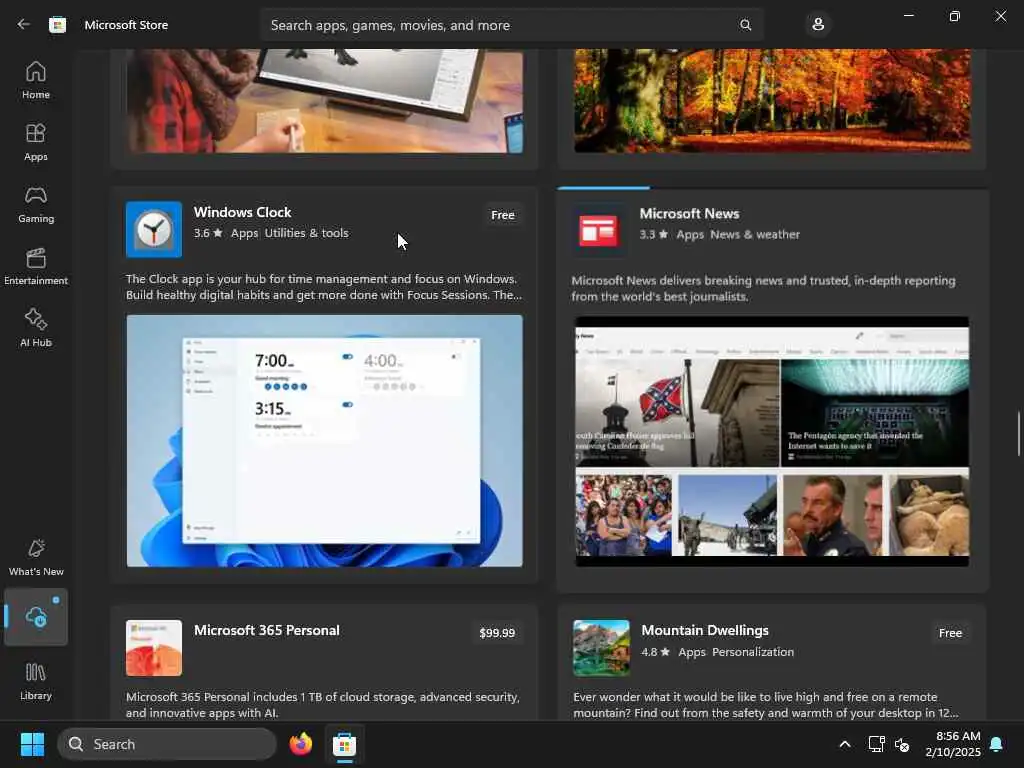Open the network status tray icon
This screenshot has height=768, width=1024.
(876, 744)
